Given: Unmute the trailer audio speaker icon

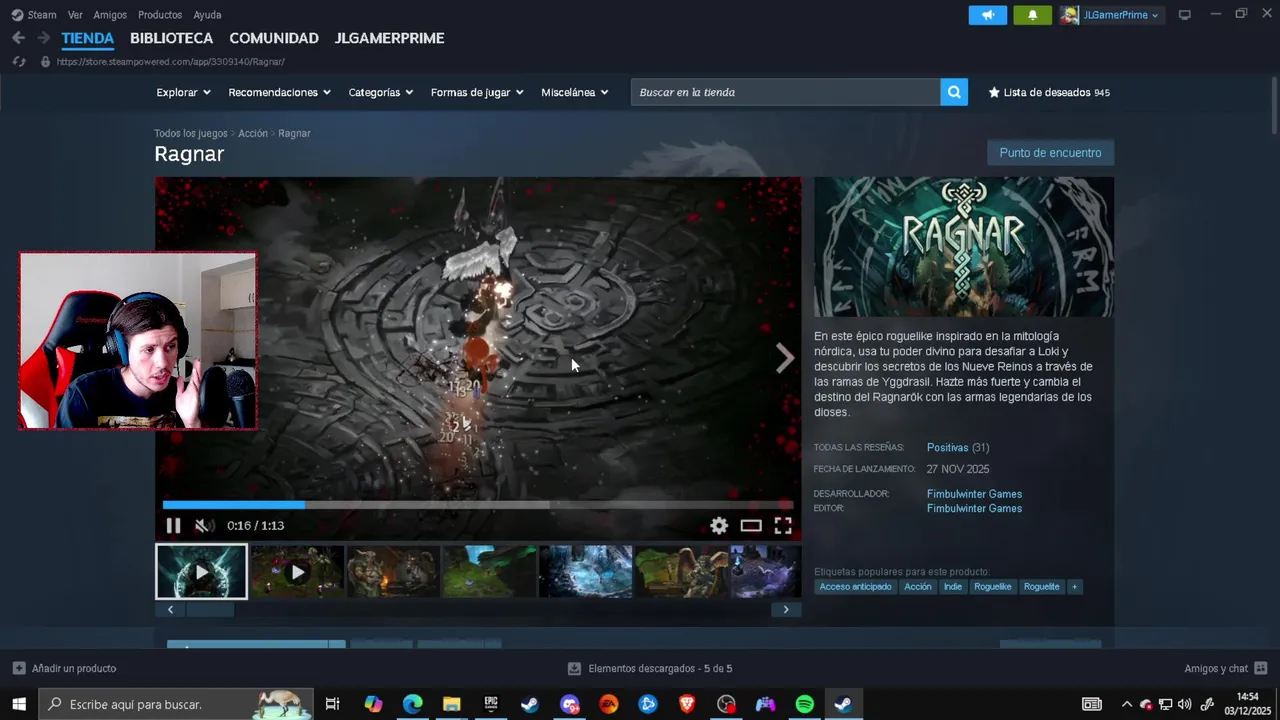Looking at the screenshot, I should click(204, 525).
